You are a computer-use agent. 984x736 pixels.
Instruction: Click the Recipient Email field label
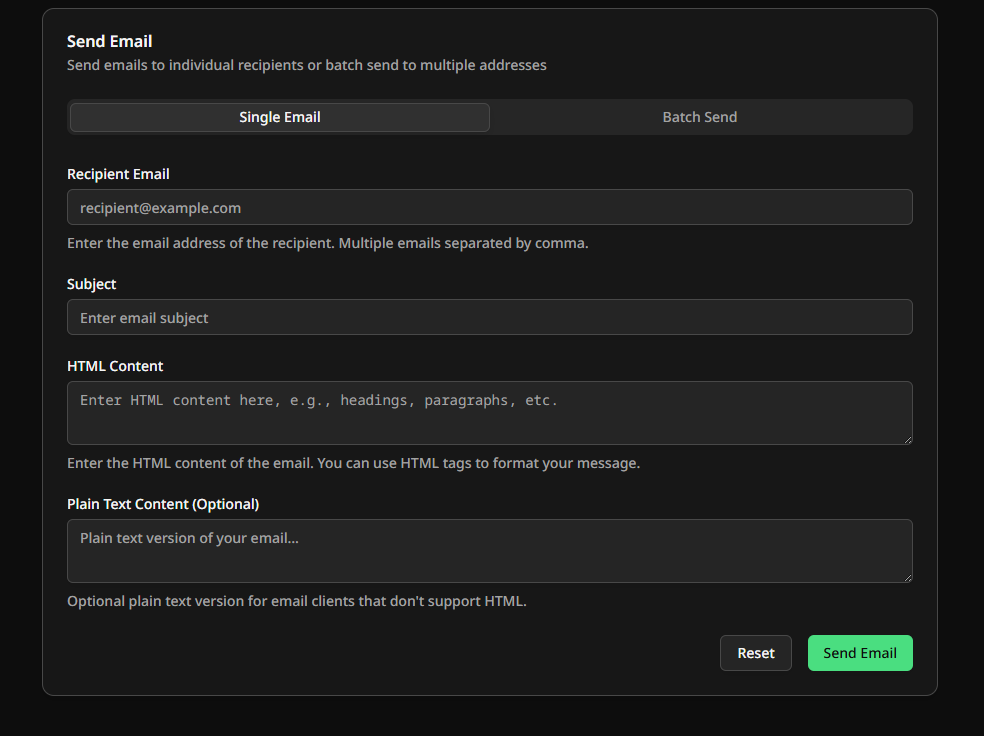pyautogui.click(x=118, y=174)
